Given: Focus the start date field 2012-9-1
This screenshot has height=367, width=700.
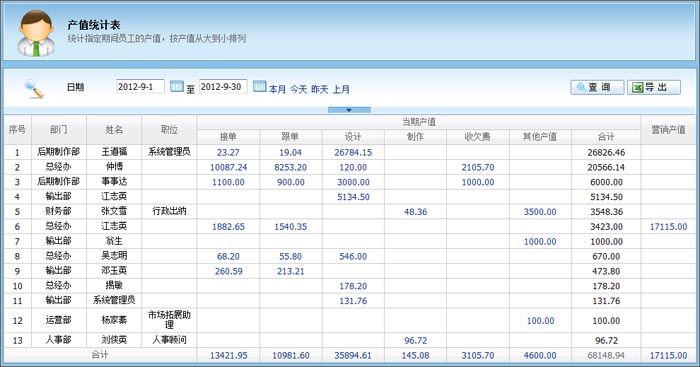Looking at the screenshot, I should tap(140, 87).
